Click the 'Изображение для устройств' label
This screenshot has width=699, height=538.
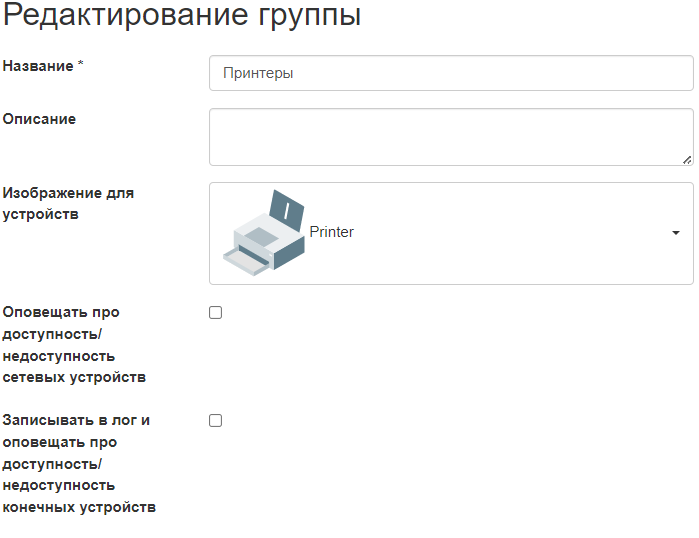68,203
